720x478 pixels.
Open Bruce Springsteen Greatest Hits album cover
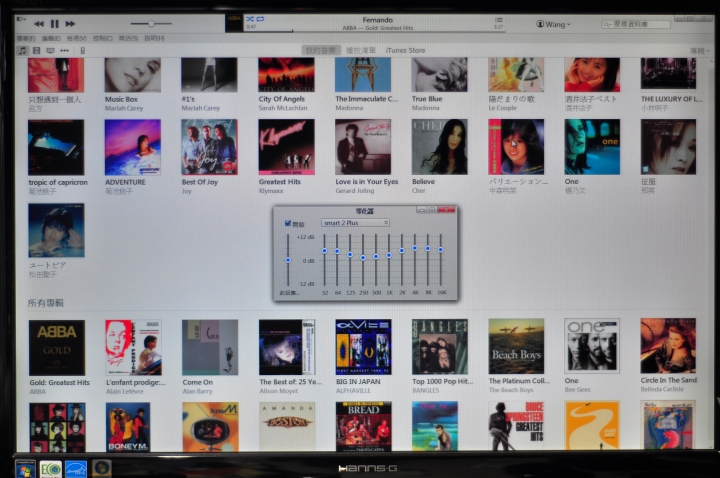pos(516,426)
